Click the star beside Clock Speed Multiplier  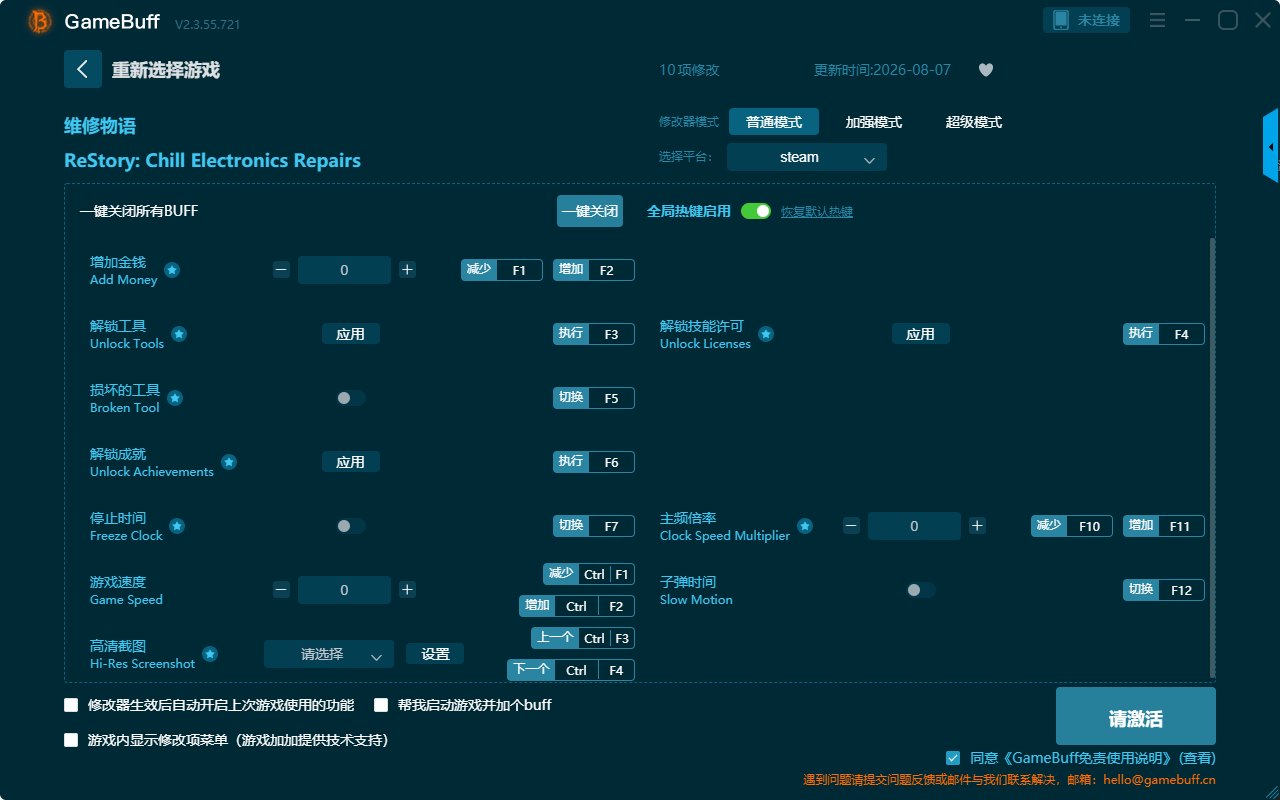[805, 526]
